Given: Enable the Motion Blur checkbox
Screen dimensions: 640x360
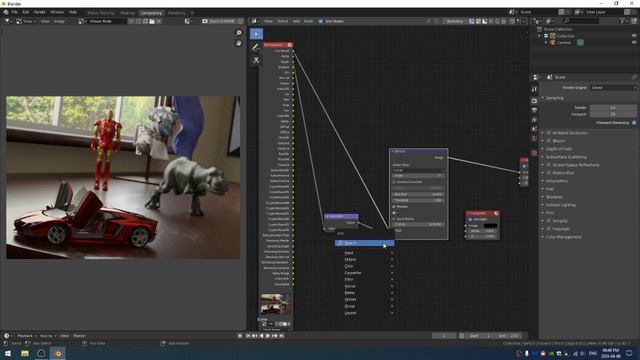Looking at the screenshot, I should (x=549, y=173).
